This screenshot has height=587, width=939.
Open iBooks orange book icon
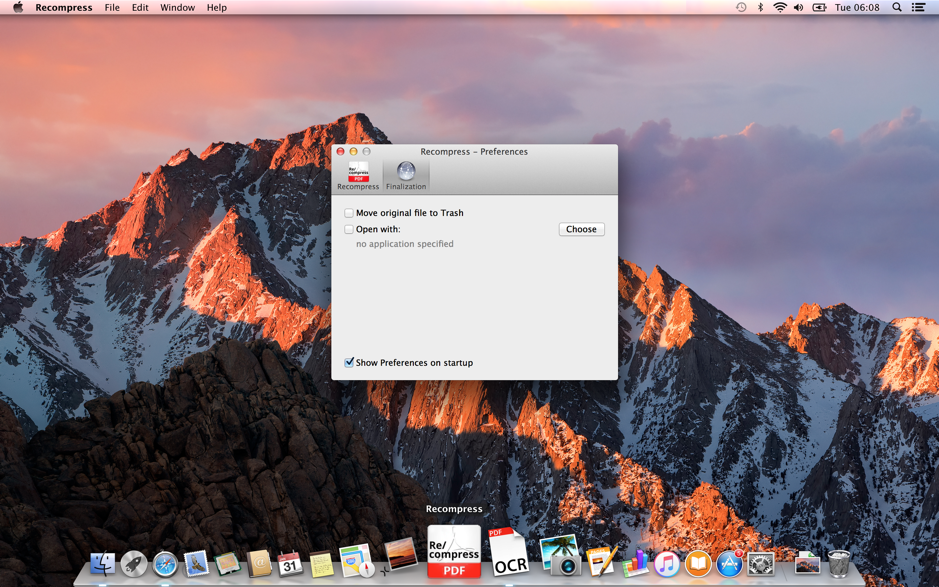[698, 564]
